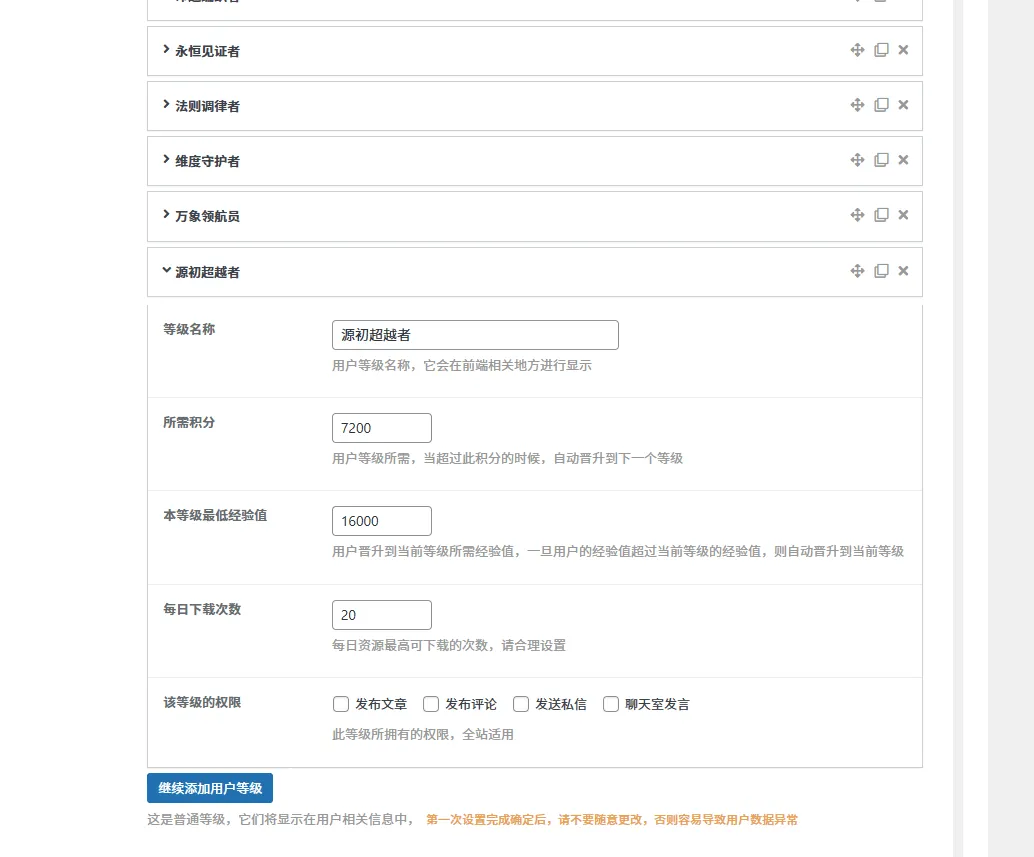Click the 继续添加用户等级 button
This screenshot has height=857, width=1034.
point(210,788)
